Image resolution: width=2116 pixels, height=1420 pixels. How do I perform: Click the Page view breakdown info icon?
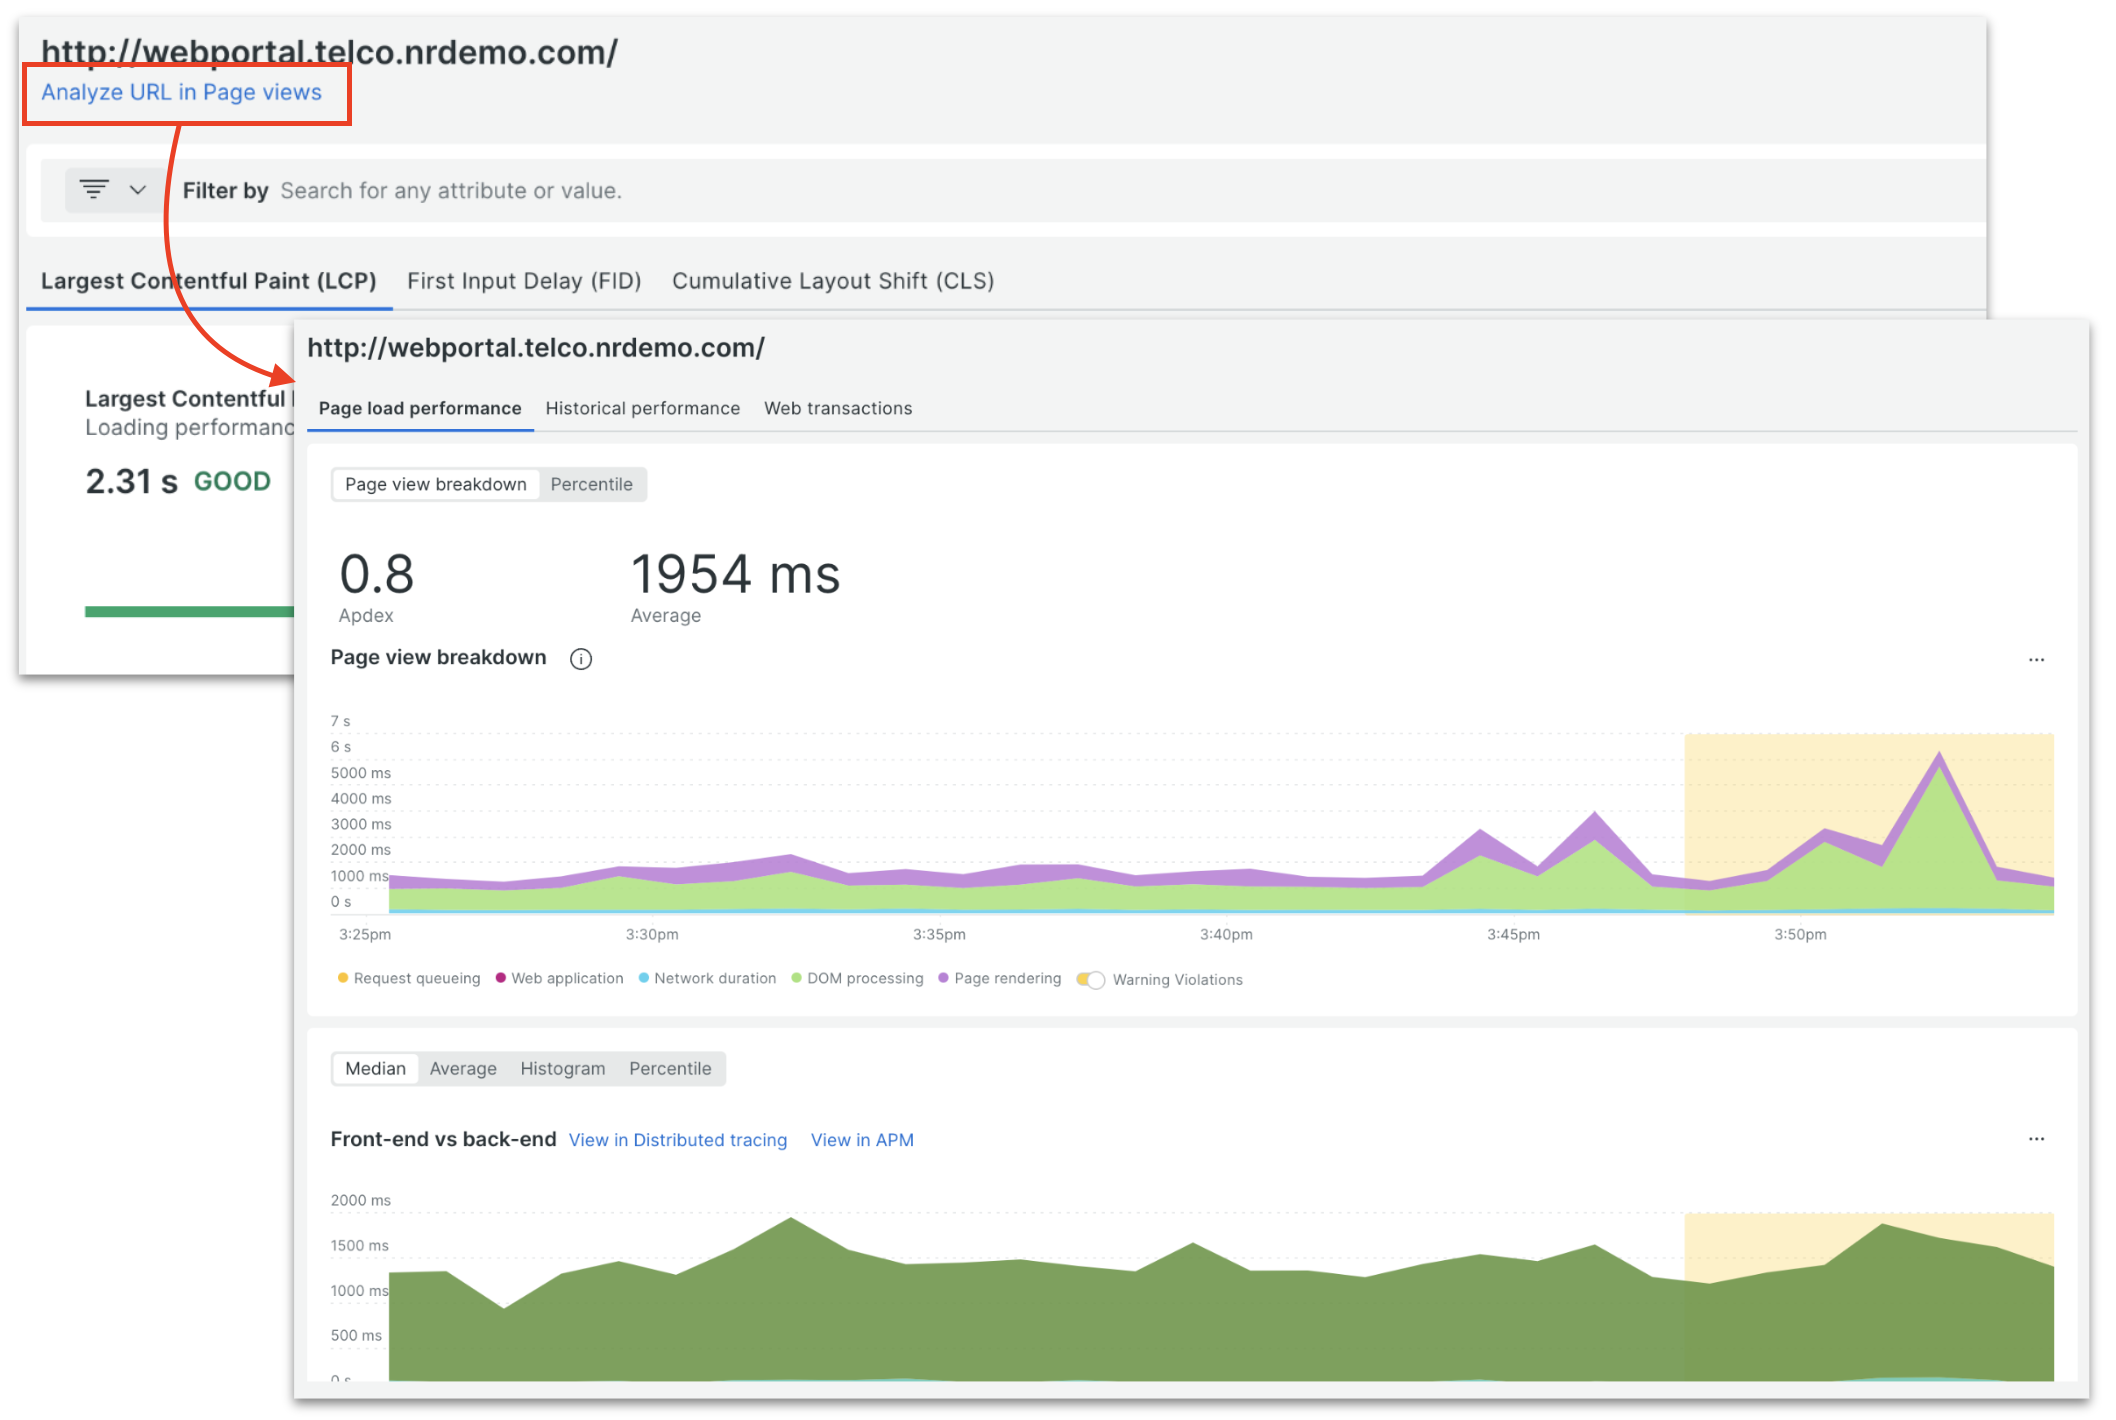click(x=580, y=659)
